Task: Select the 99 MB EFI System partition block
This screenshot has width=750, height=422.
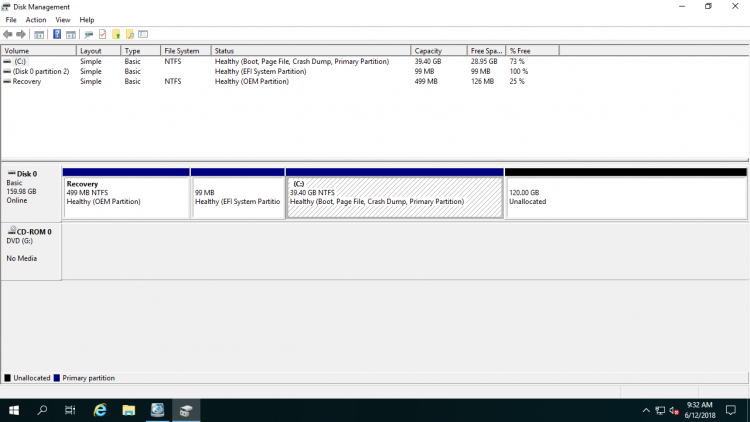Action: click(237, 193)
